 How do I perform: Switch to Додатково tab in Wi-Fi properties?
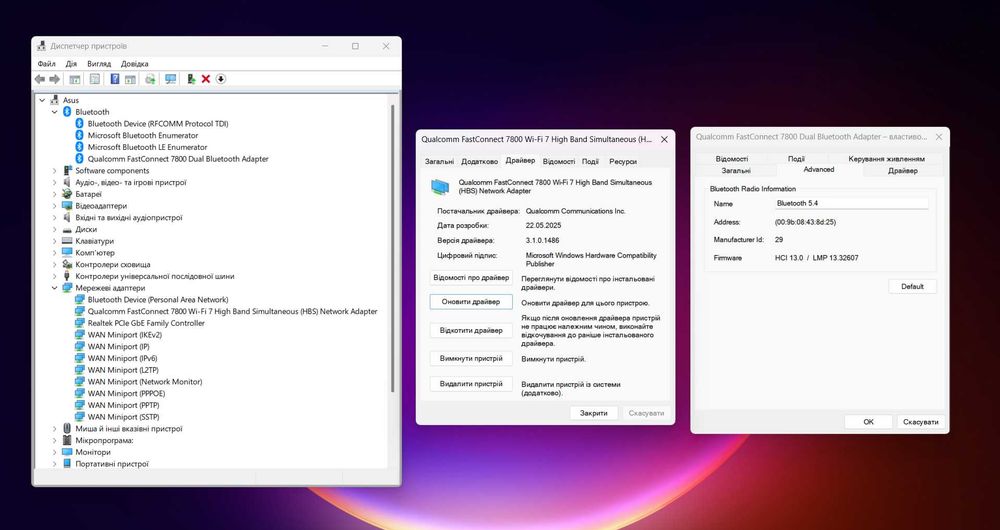pos(480,161)
